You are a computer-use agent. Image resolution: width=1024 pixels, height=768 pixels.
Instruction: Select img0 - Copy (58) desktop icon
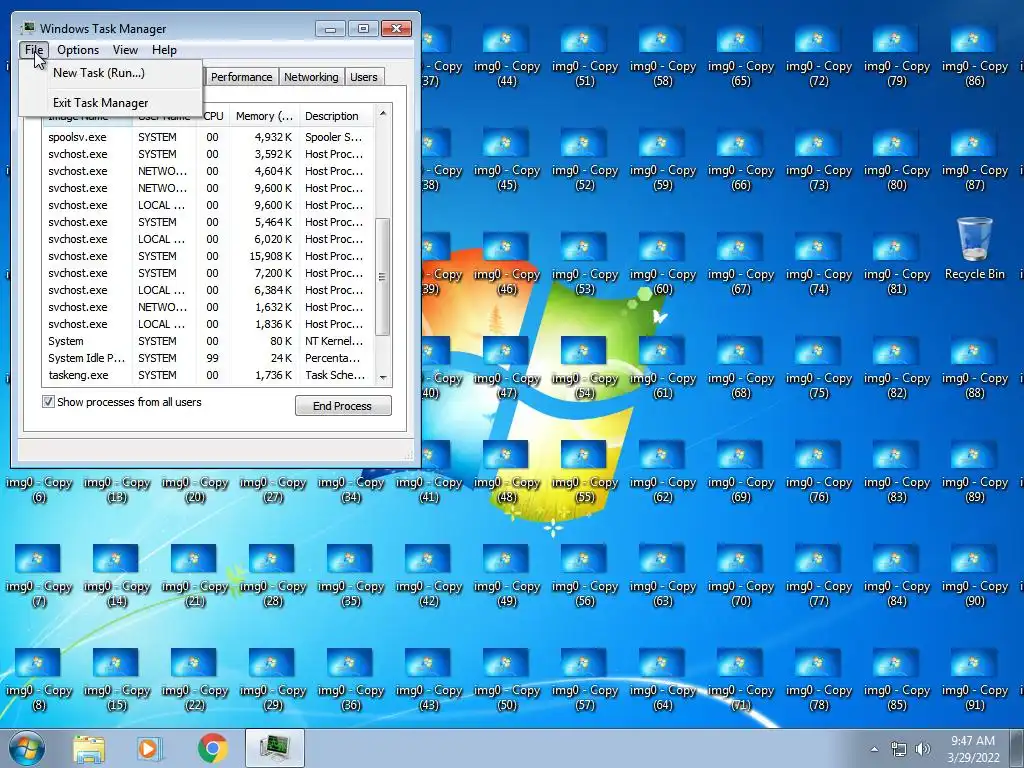point(663,57)
